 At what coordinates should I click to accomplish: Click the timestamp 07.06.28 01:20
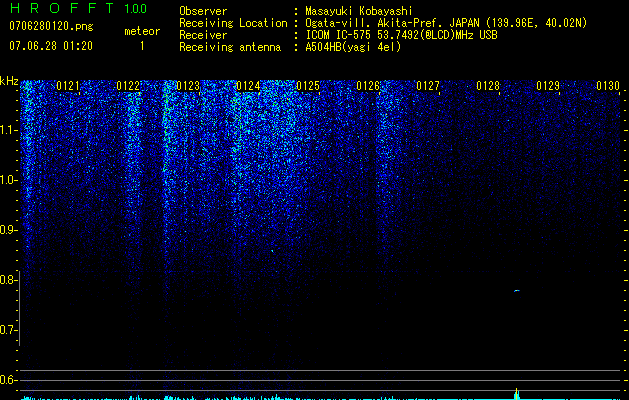click(x=51, y=46)
